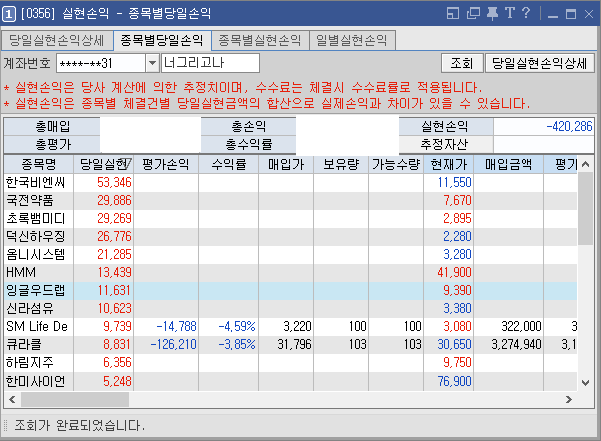Select the 한미사이언 row
This screenshot has height=441, width=601.
290,381
